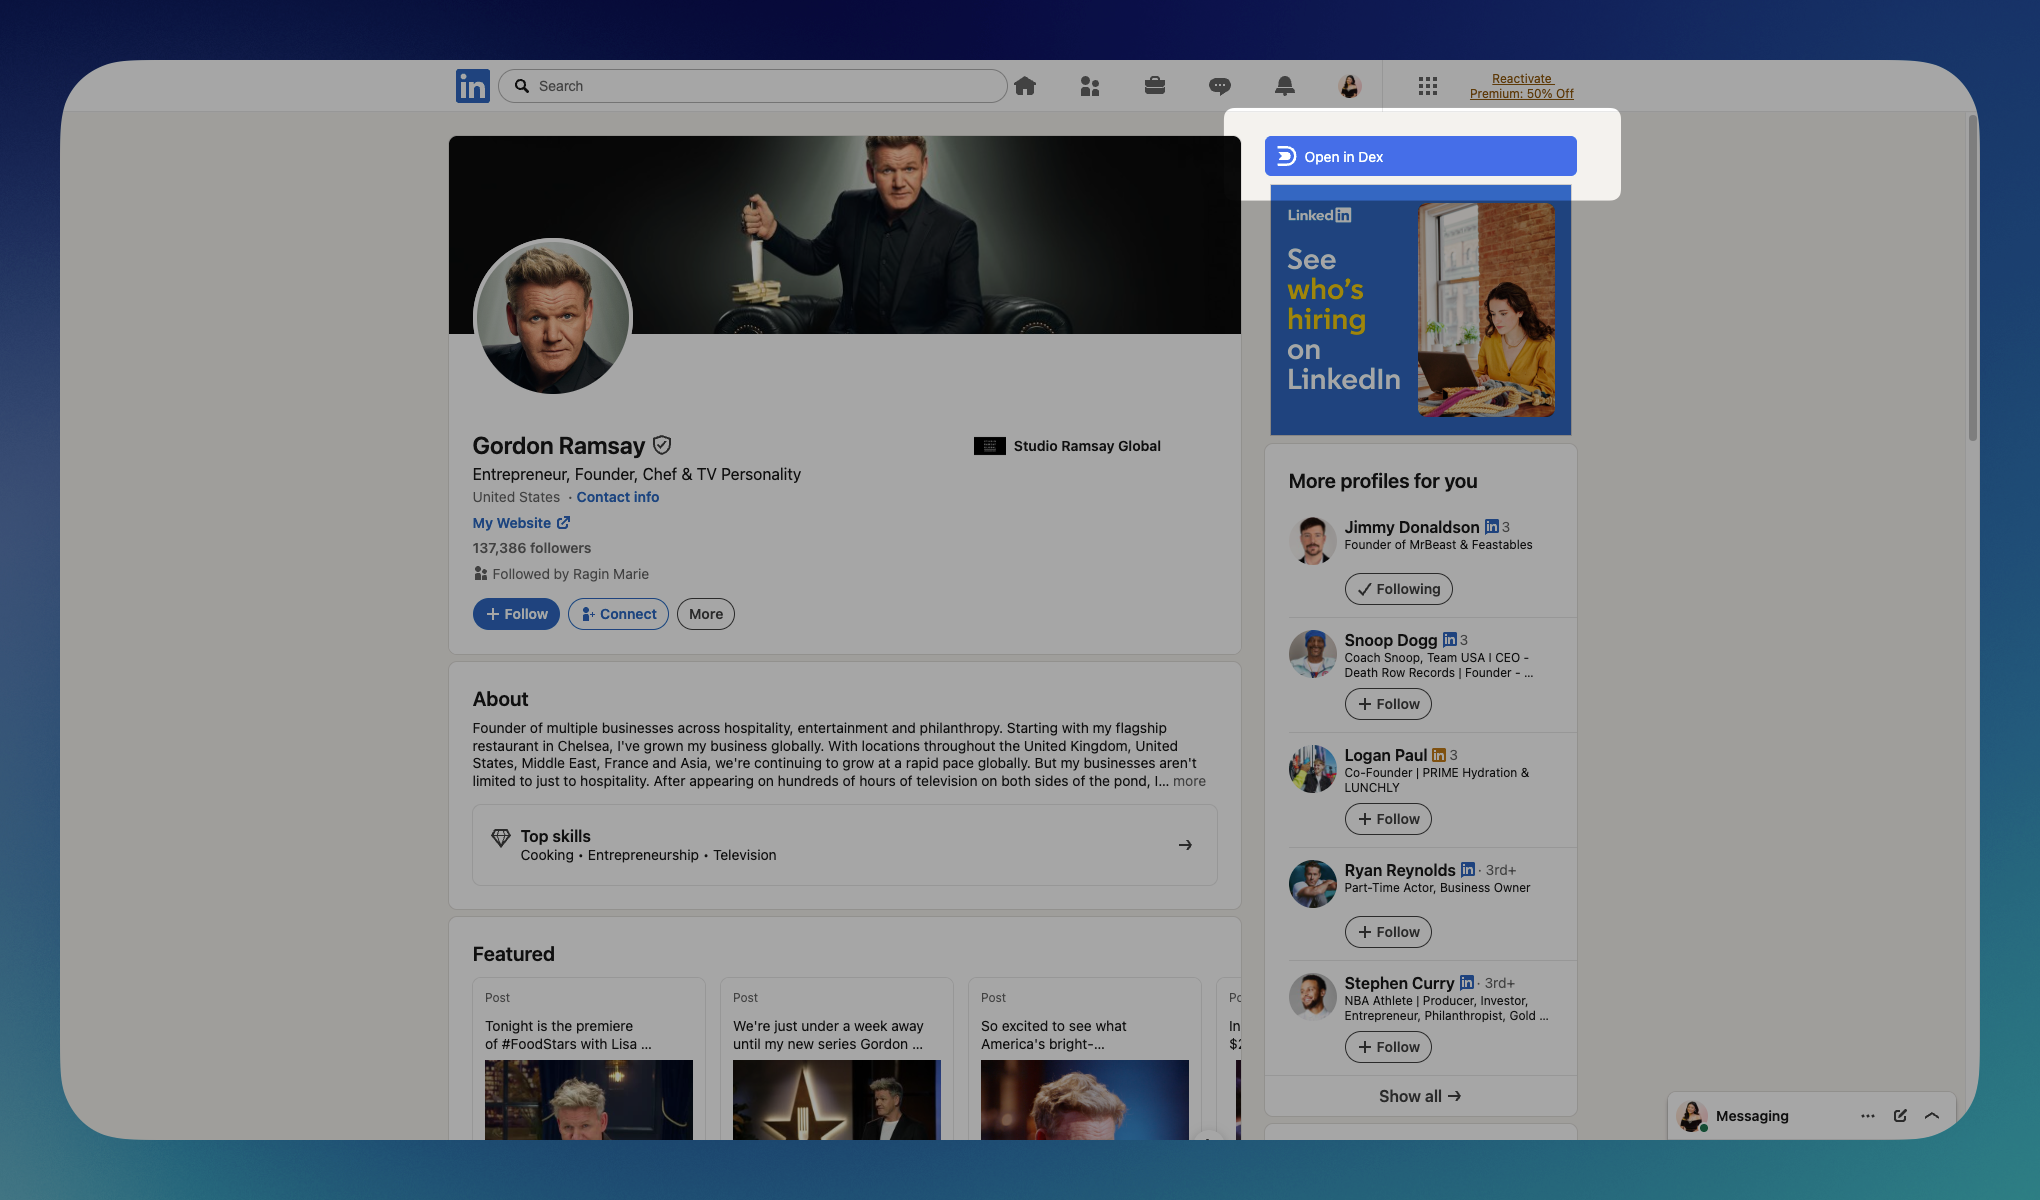Open the America's bright featured post
Image resolution: width=2040 pixels, height=1200 pixels.
[1085, 1060]
